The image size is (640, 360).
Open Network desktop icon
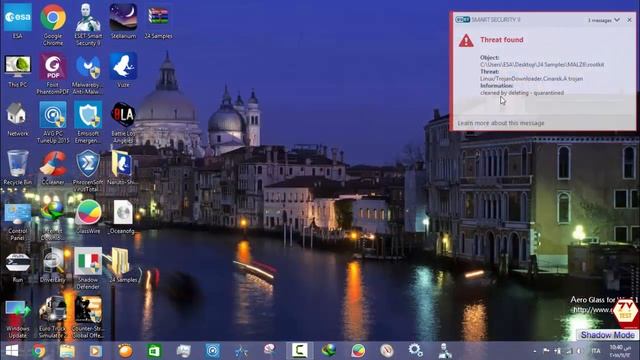tap(18, 119)
